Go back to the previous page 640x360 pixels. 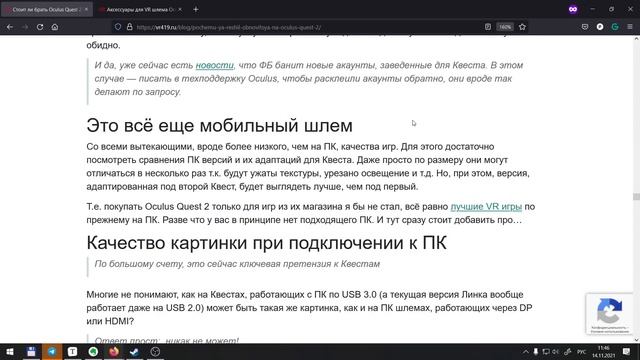click(10, 27)
